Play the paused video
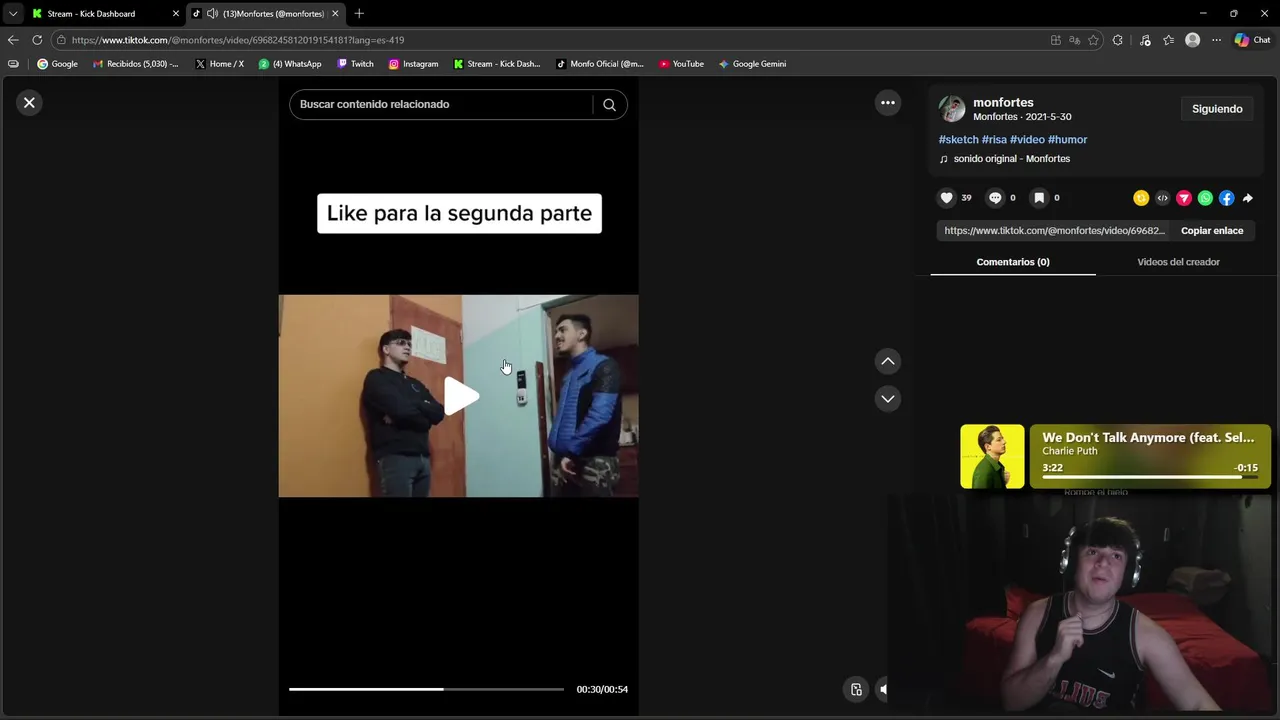The height and width of the screenshot is (720, 1280). (x=460, y=396)
